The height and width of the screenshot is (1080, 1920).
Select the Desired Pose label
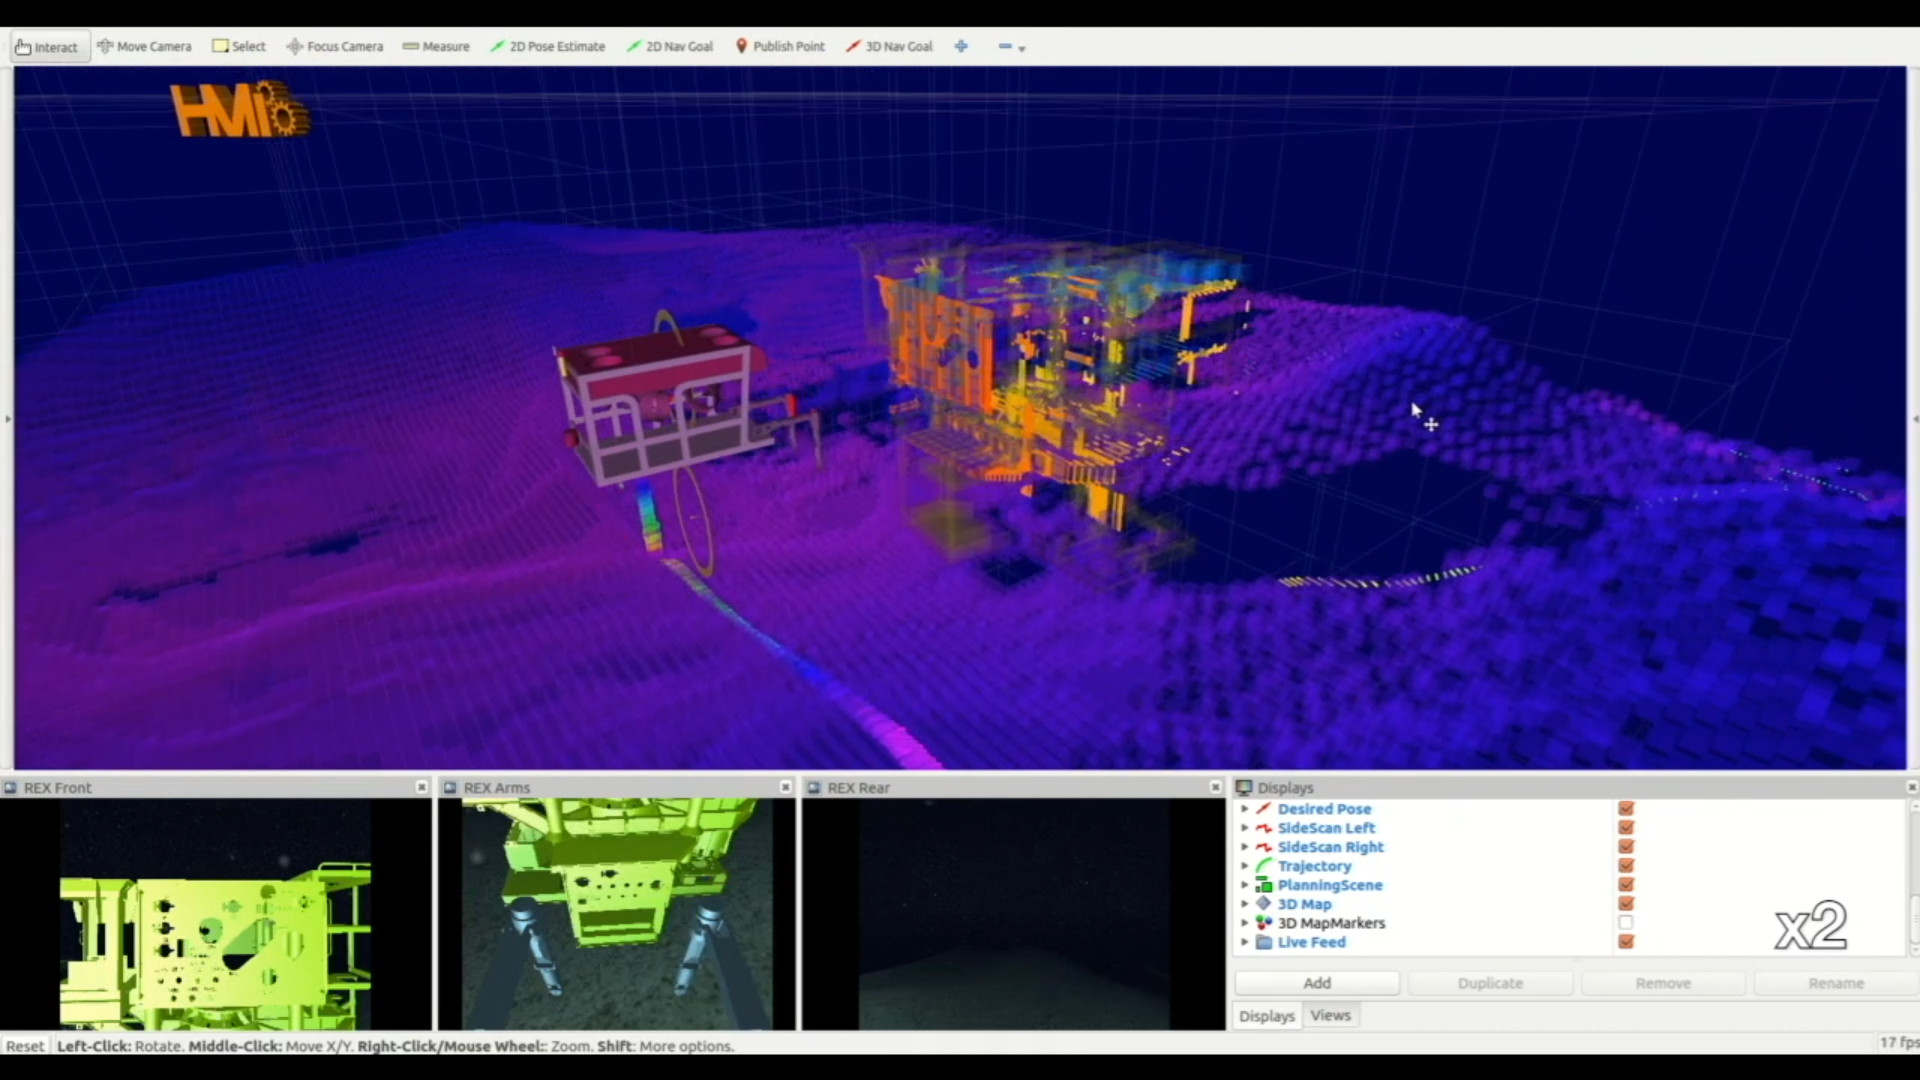(x=1324, y=809)
